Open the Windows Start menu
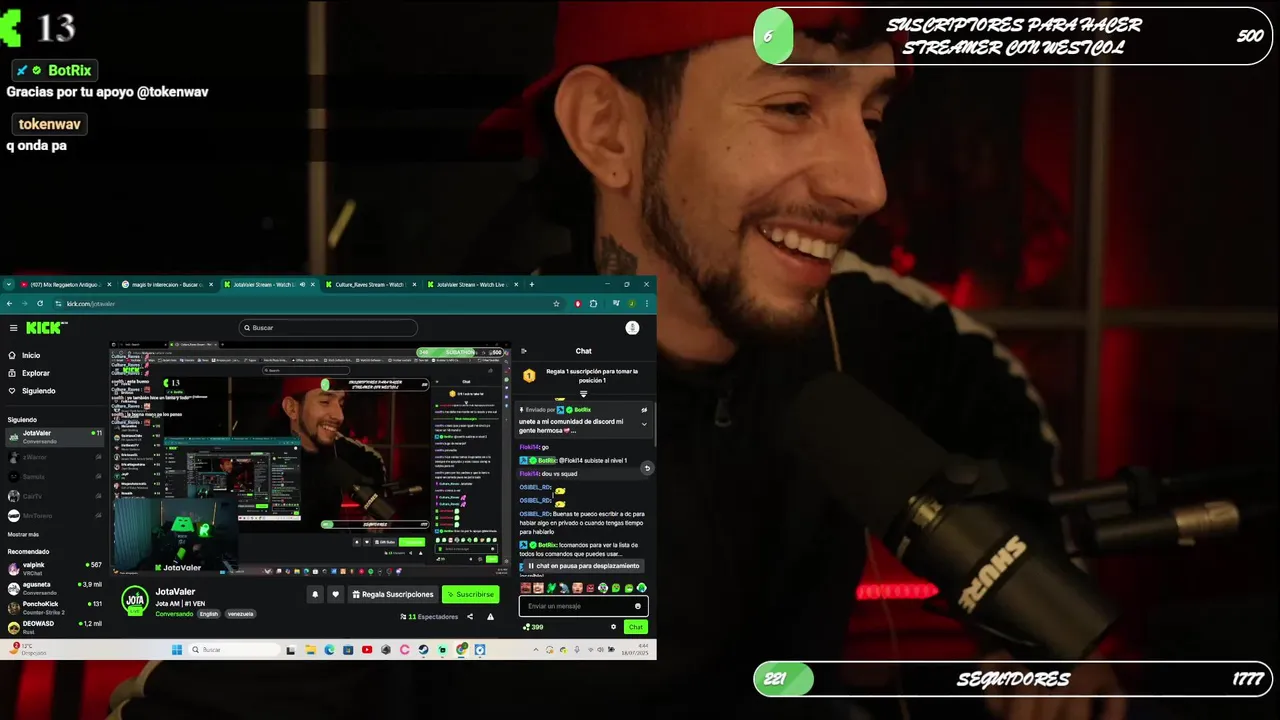 click(x=177, y=650)
